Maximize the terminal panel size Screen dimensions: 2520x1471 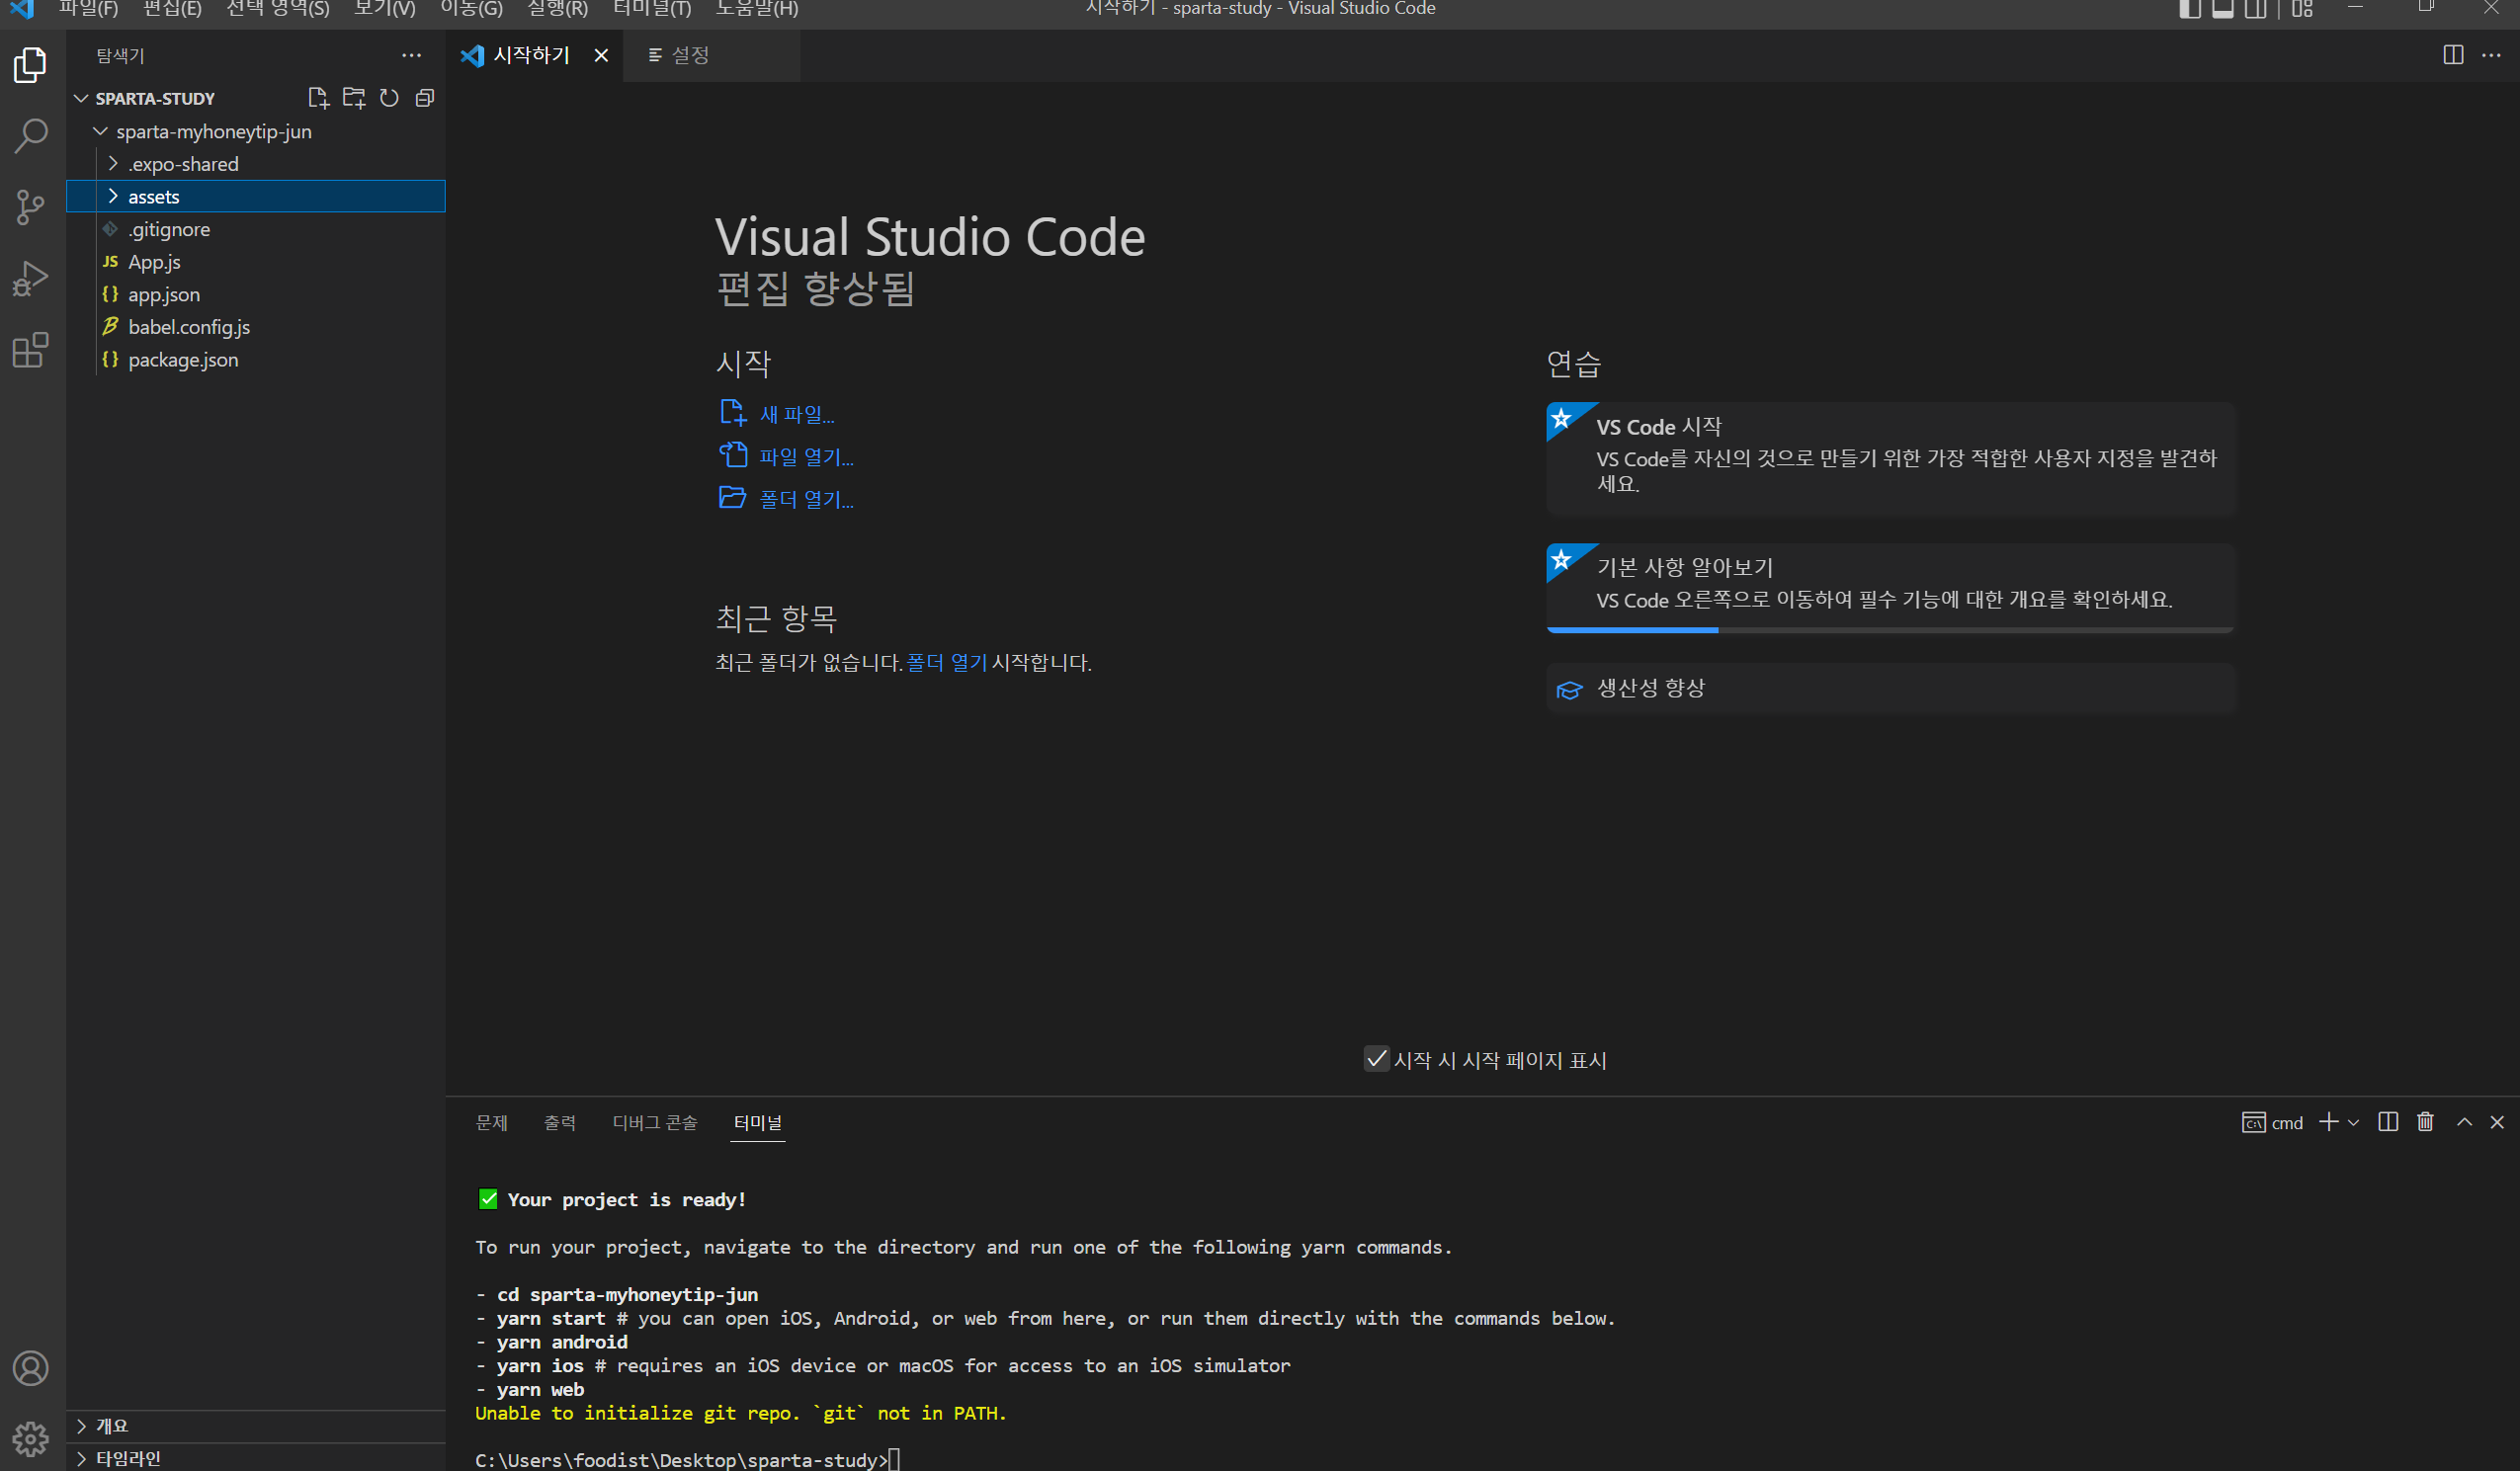(2464, 1122)
